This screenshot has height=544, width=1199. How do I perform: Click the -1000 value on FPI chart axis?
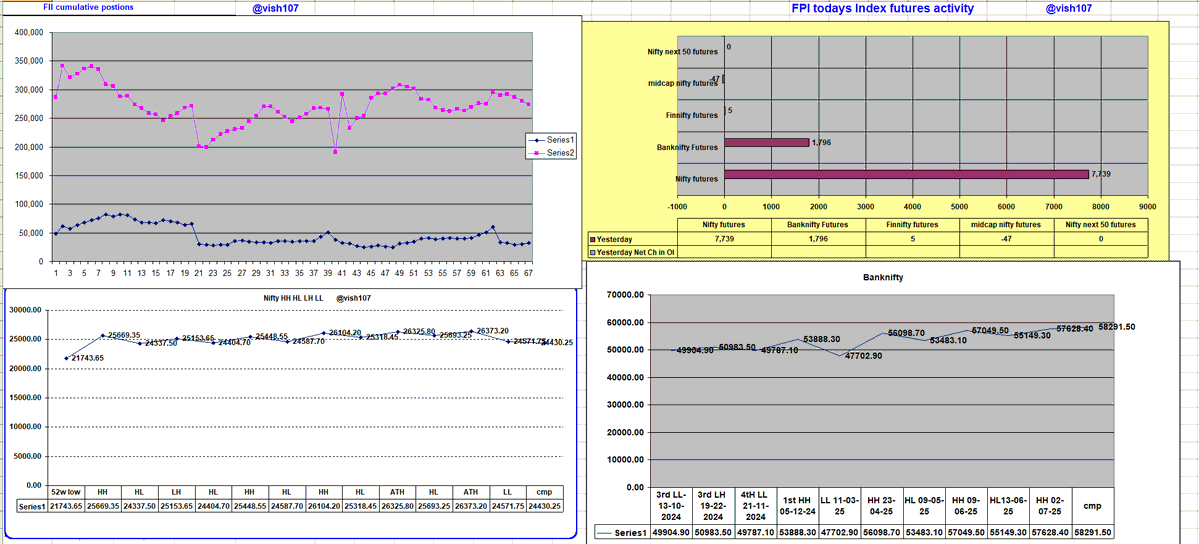click(x=677, y=207)
